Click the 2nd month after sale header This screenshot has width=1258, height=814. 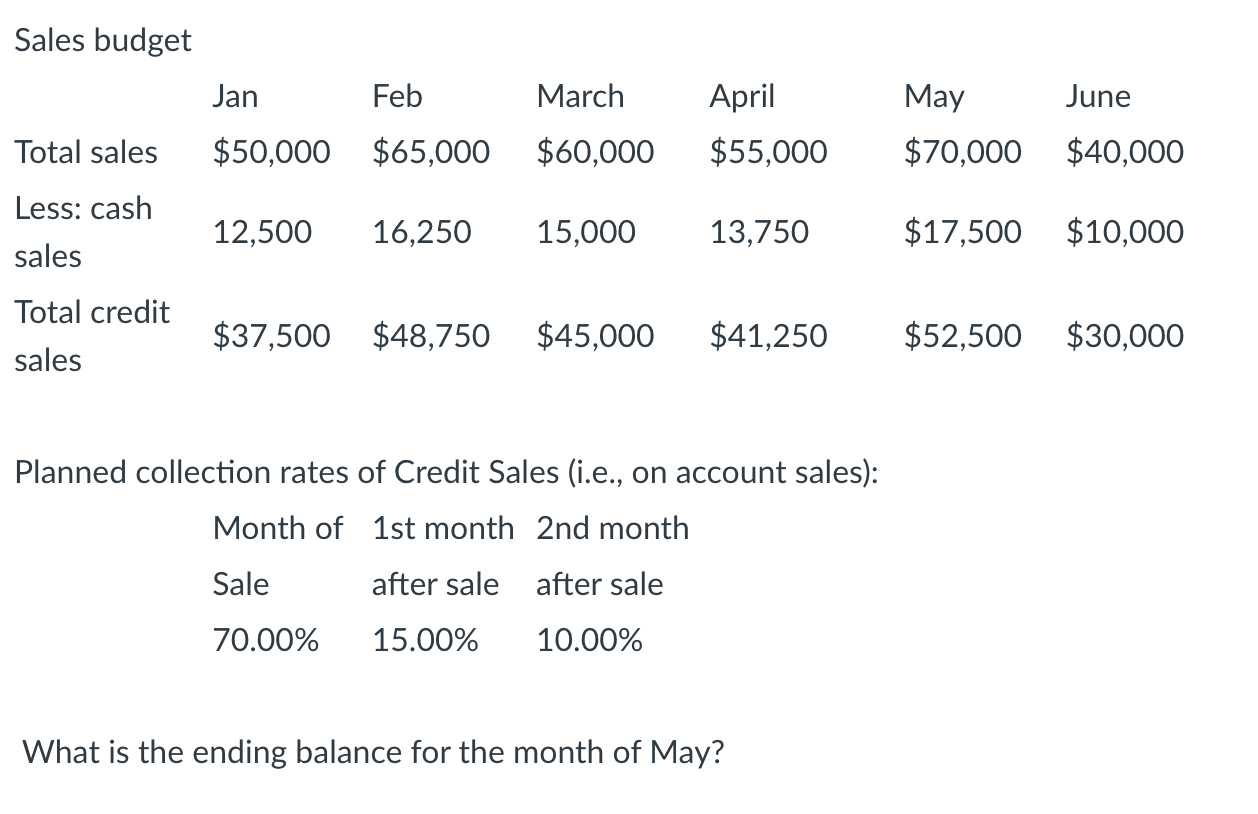(612, 556)
